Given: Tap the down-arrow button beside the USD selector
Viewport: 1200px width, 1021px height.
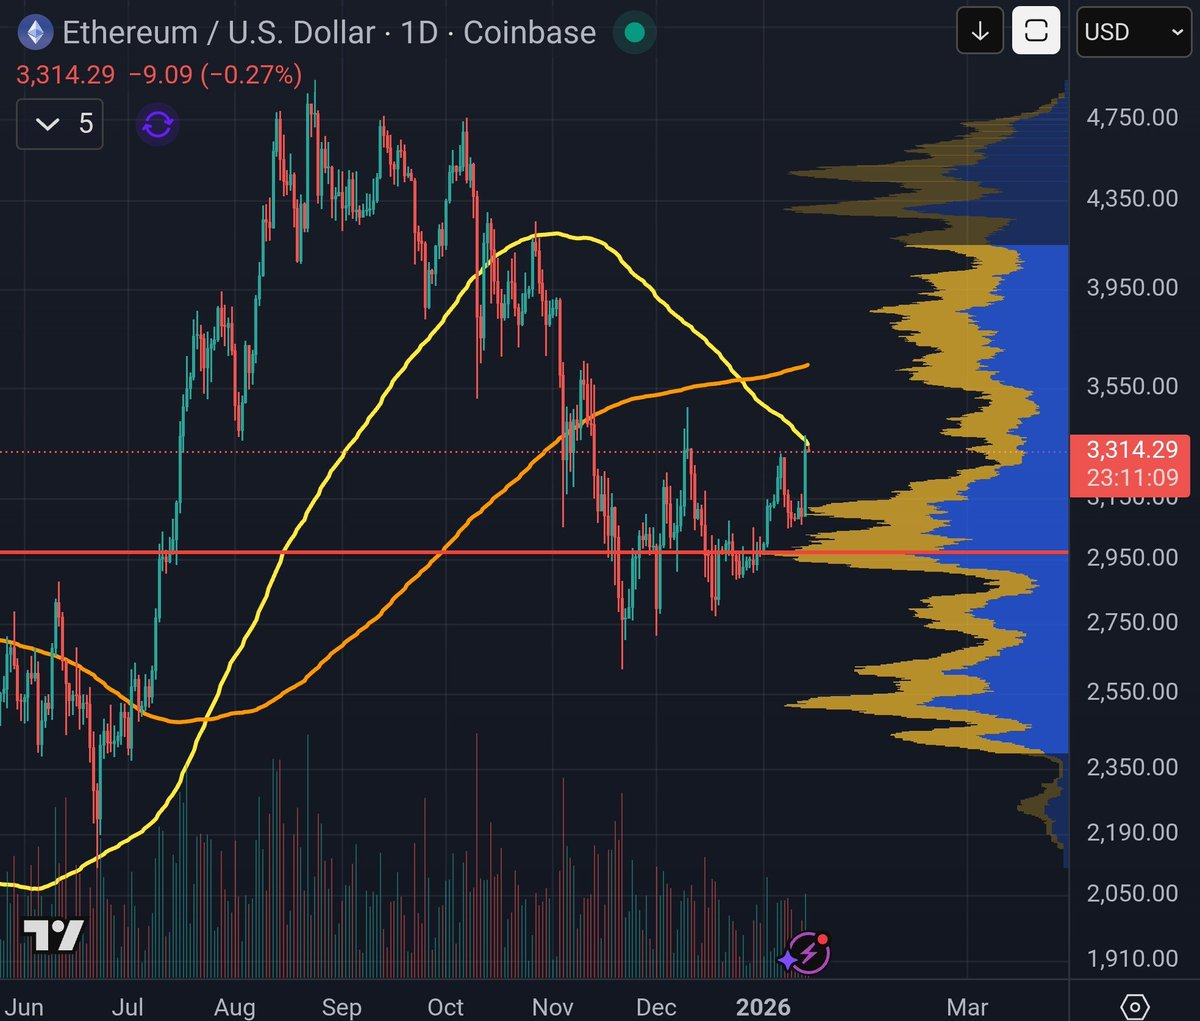Looking at the screenshot, I should click(980, 32).
